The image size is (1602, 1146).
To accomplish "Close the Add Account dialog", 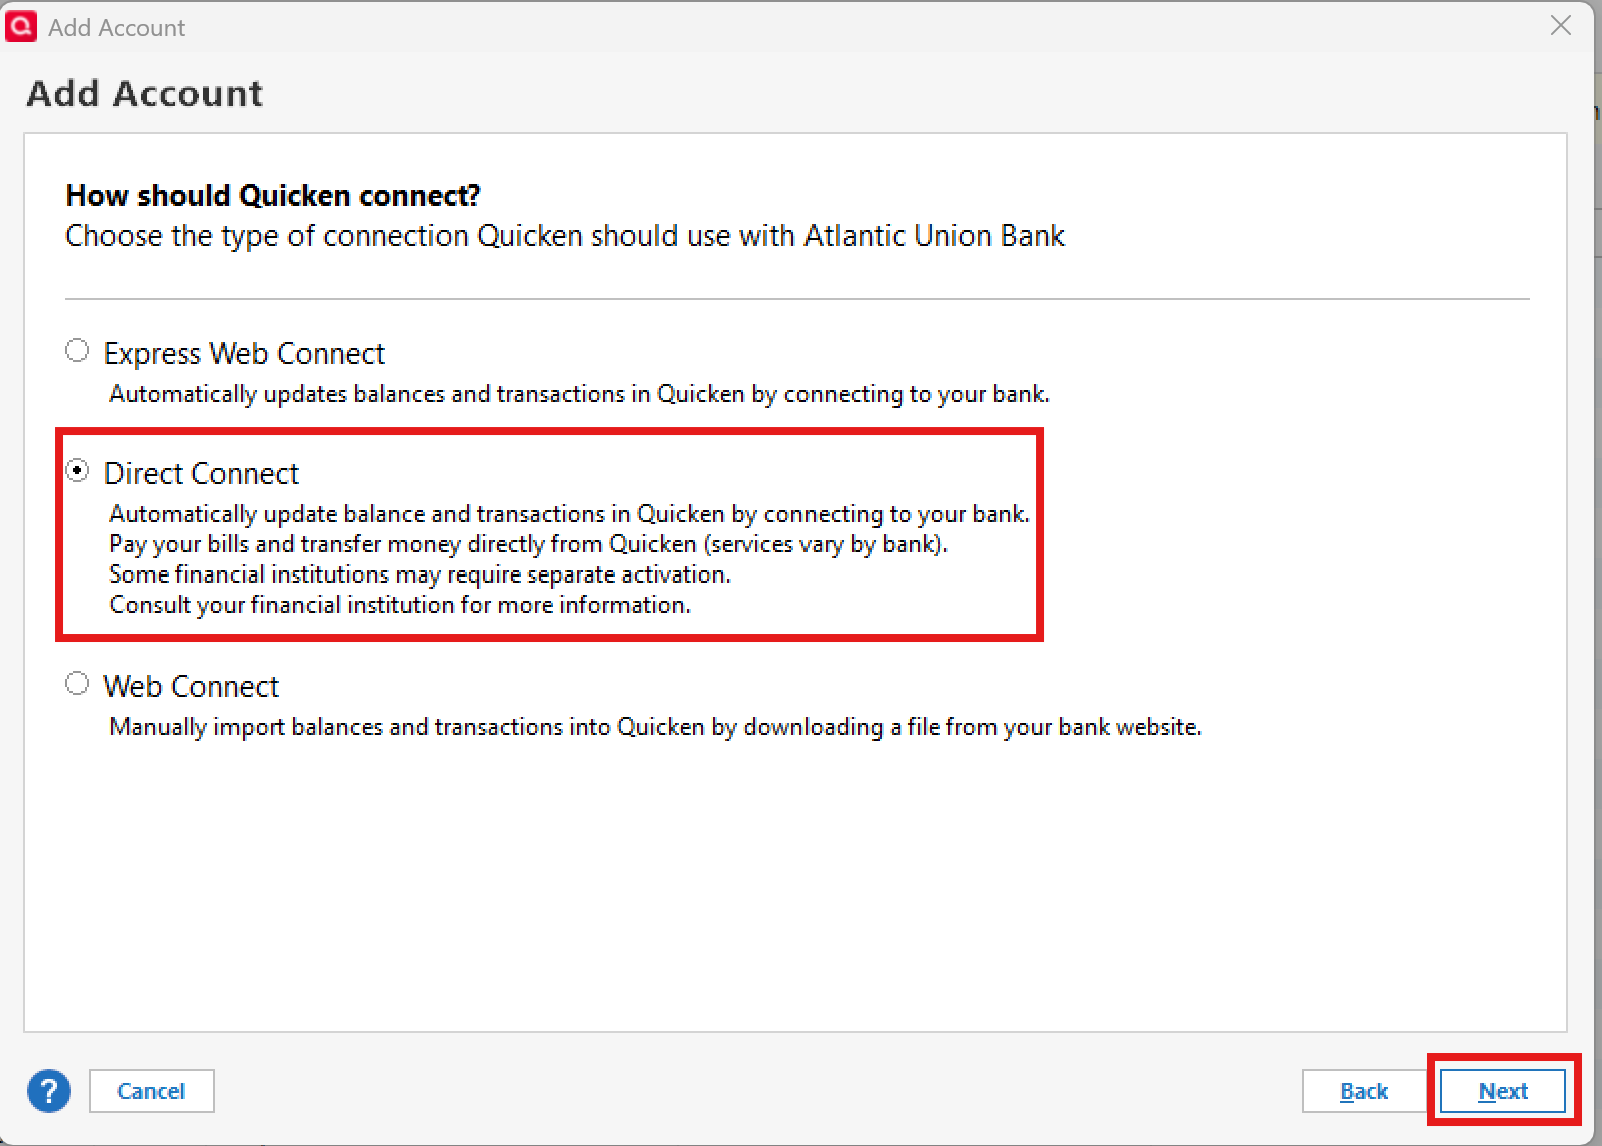I will [x=1561, y=26].
